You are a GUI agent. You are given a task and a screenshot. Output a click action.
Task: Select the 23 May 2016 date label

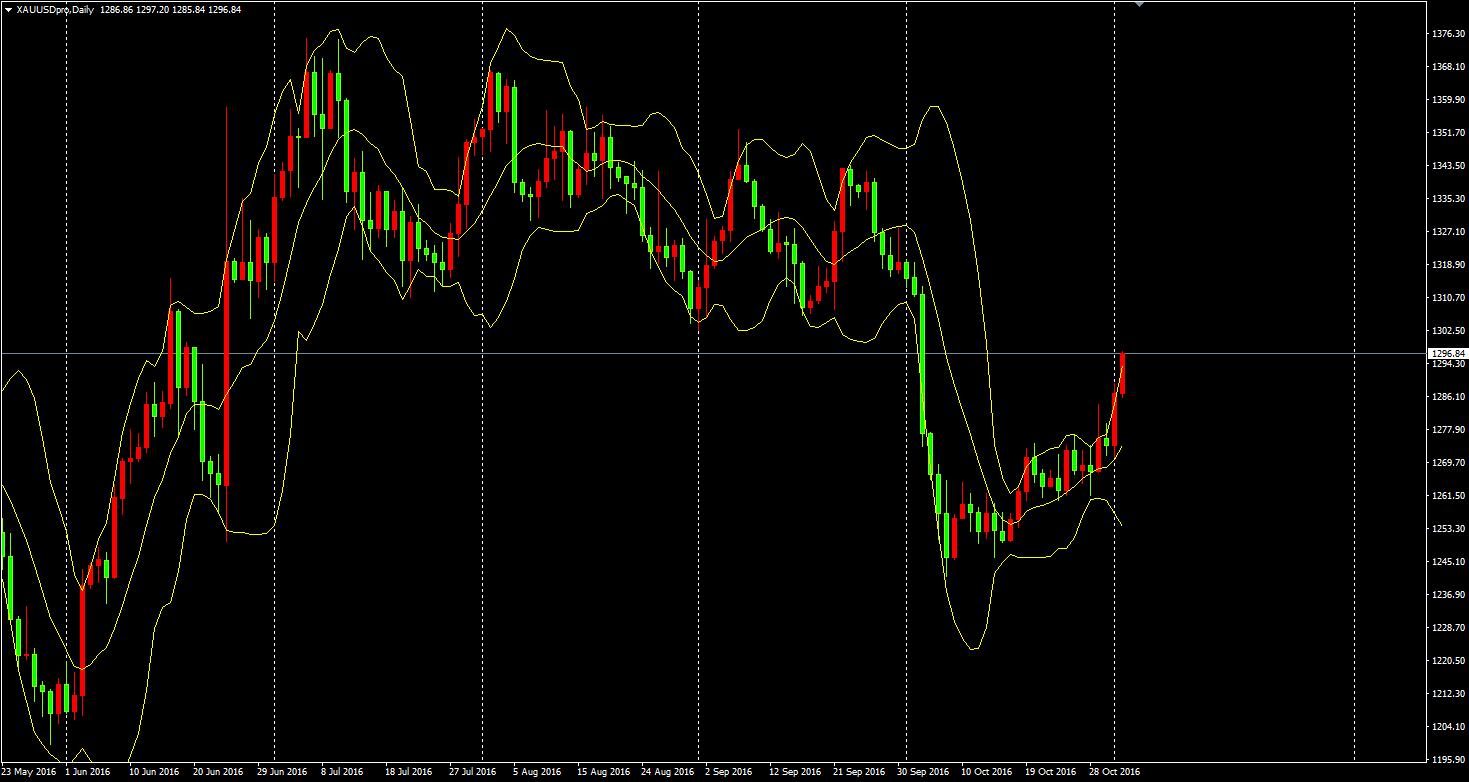click(29, 772)
